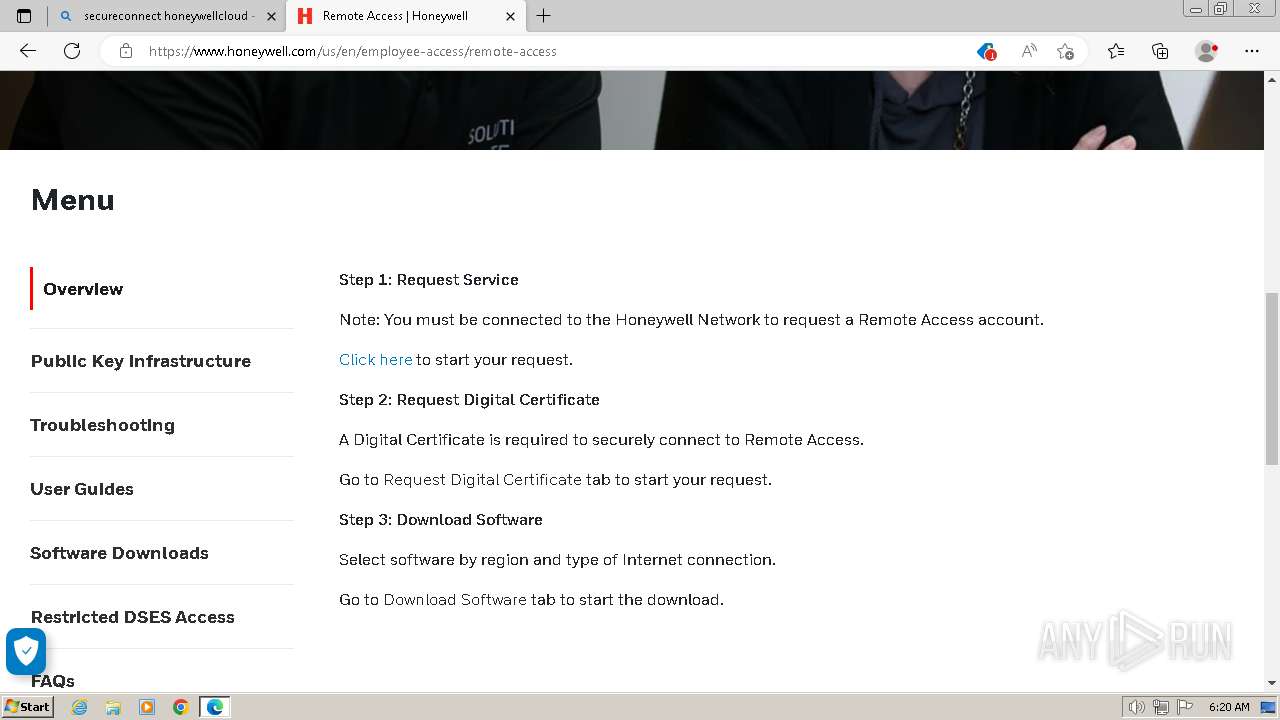
Task: Open Restricted DSES Access menu item
Action: [x=133, y=617]
